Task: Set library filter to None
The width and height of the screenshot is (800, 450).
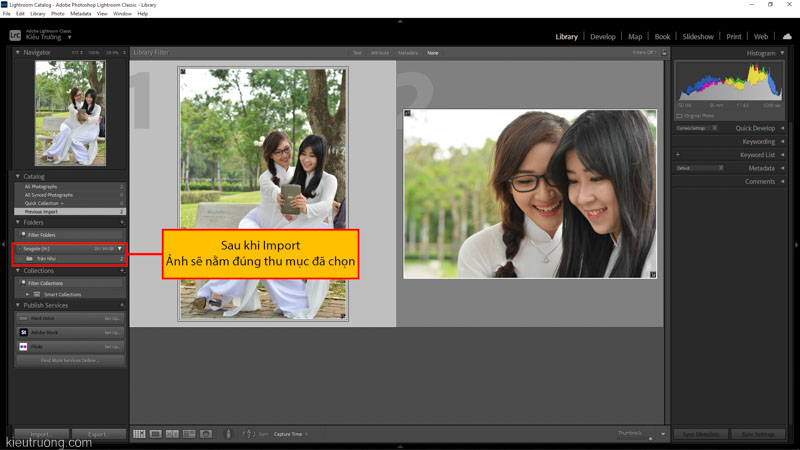Action: 433,53
